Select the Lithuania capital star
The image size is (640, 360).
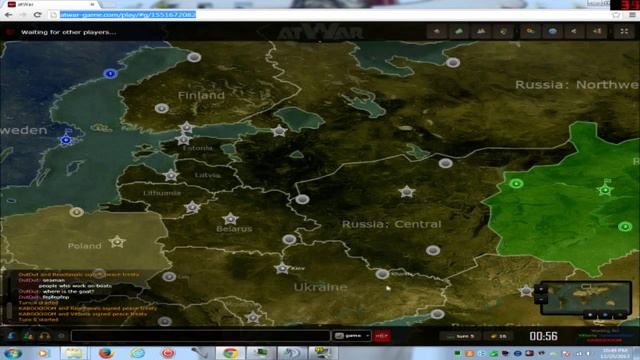[192, 207]
